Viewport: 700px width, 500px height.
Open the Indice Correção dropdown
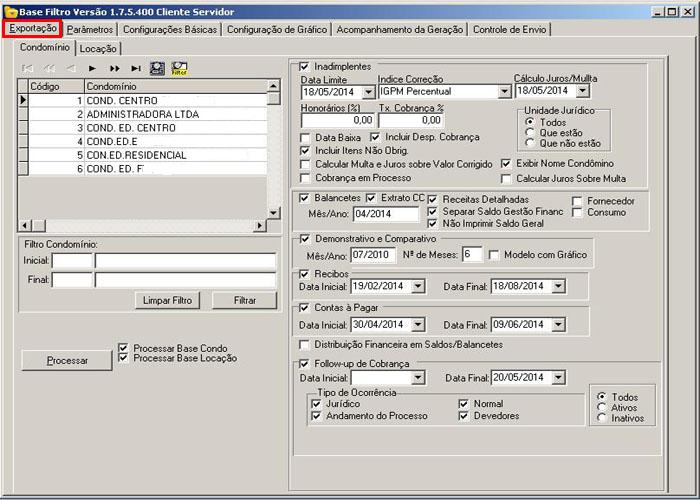pyautogui.click(x=503, y=92)
